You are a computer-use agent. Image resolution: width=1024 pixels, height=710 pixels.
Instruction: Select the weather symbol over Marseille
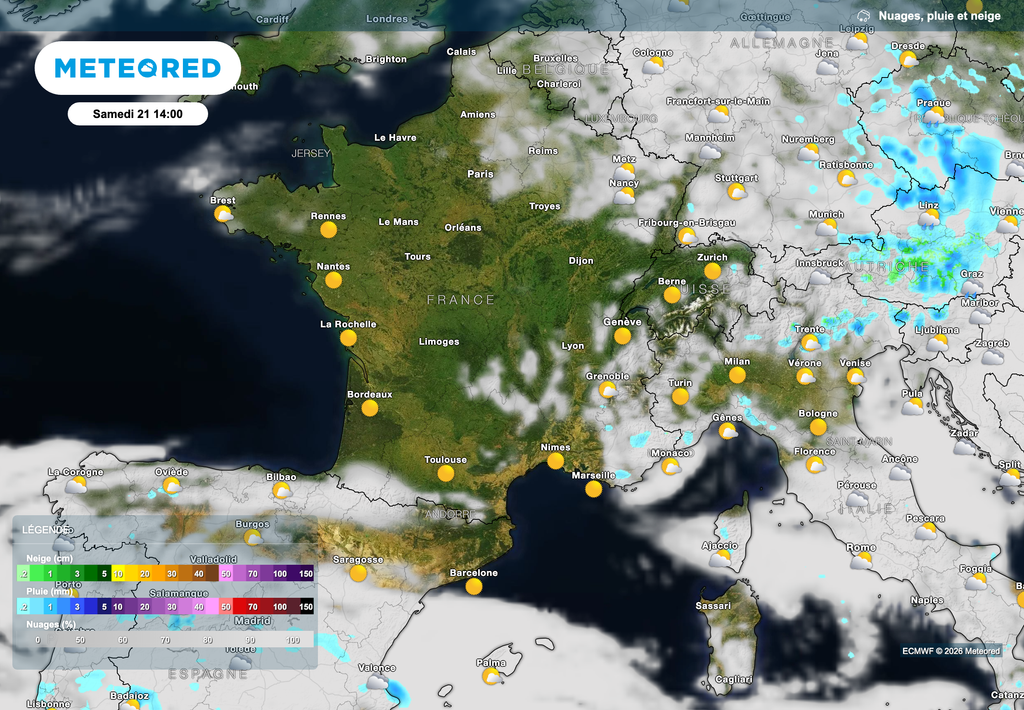point(594,490)
